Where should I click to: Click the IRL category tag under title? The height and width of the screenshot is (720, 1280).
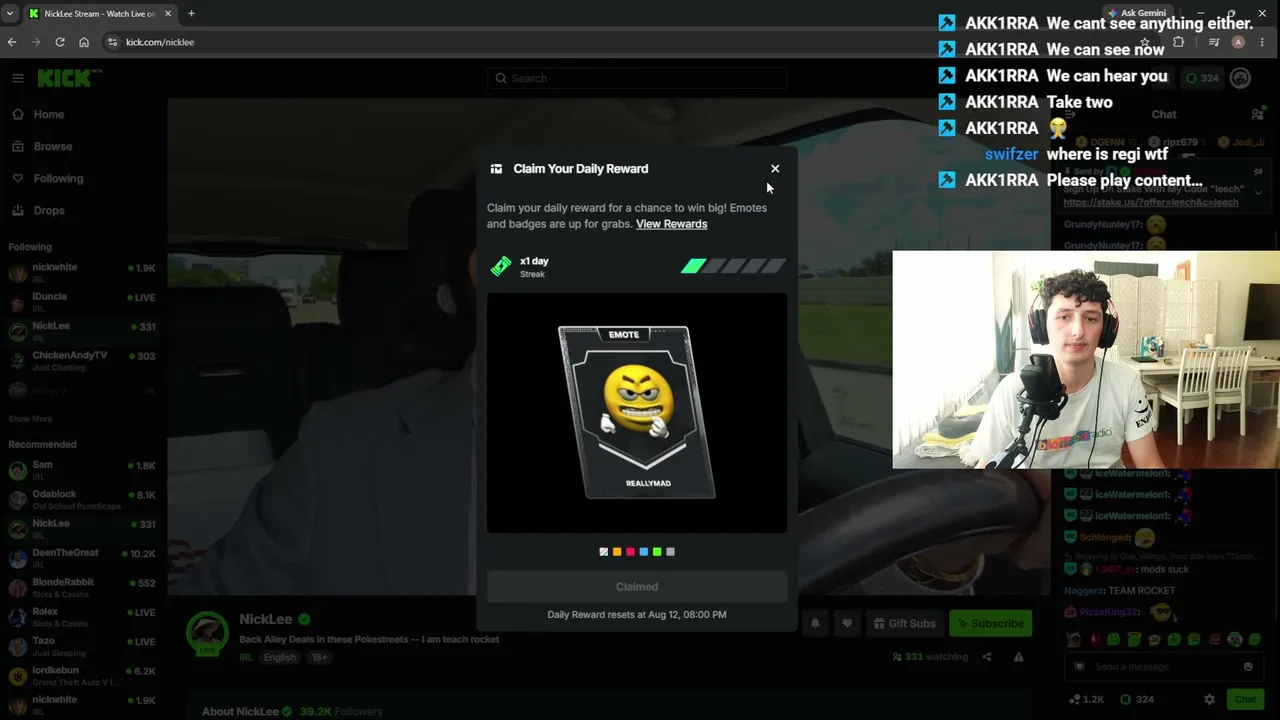(246, 657)
